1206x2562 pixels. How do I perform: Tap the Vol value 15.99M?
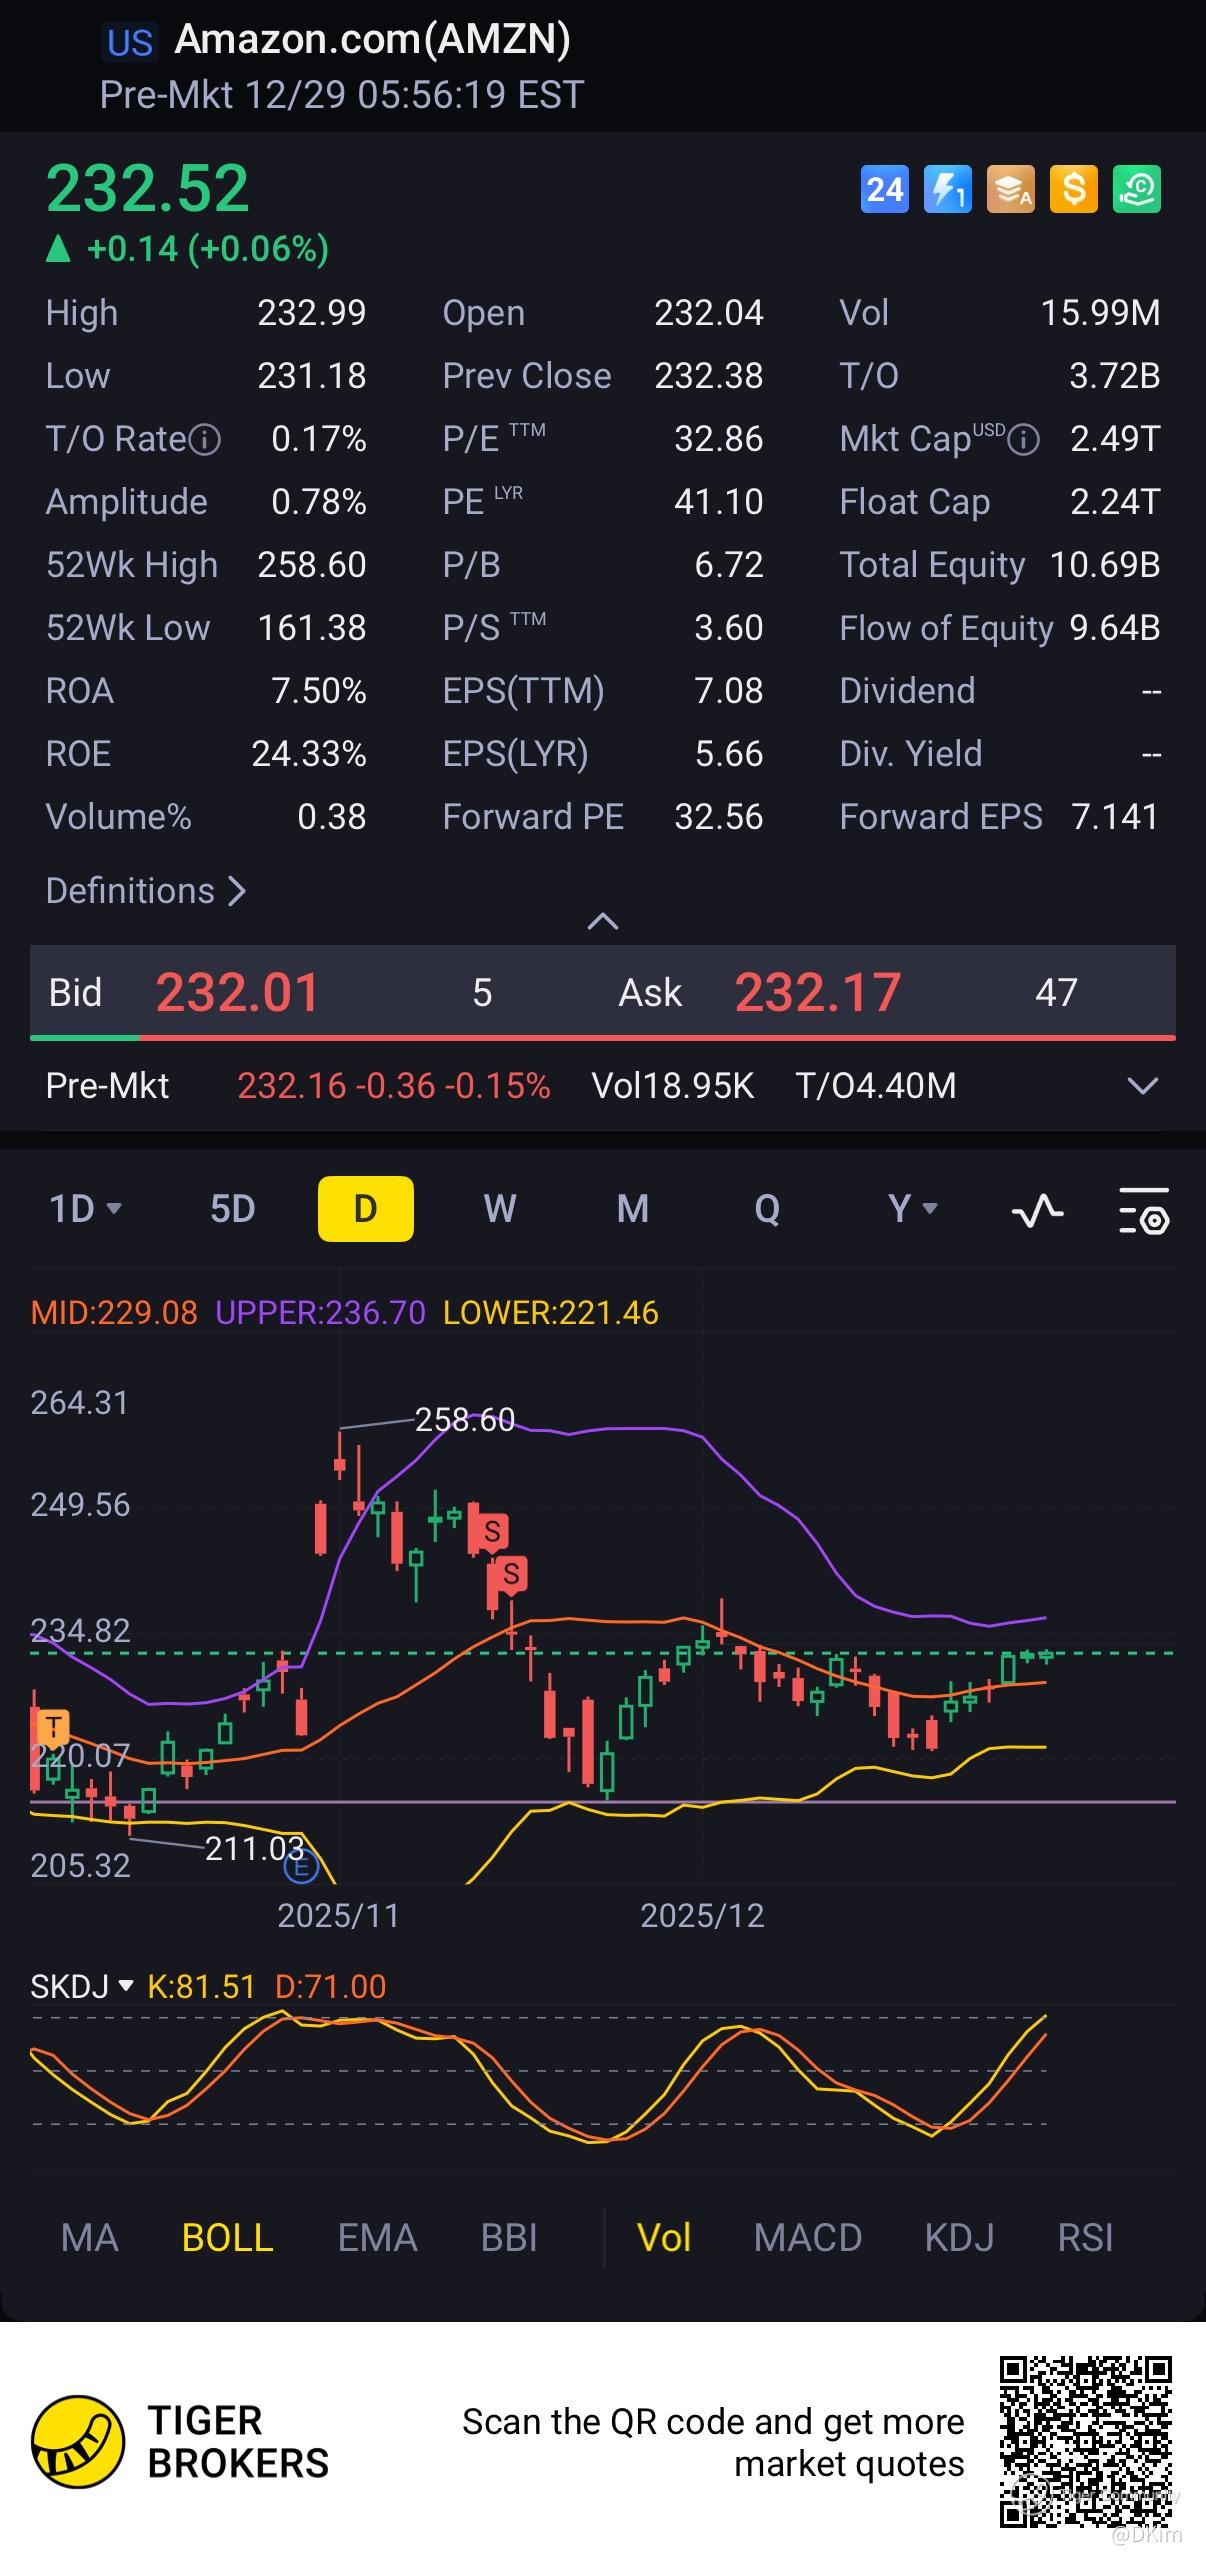[x=1100, y=313]
